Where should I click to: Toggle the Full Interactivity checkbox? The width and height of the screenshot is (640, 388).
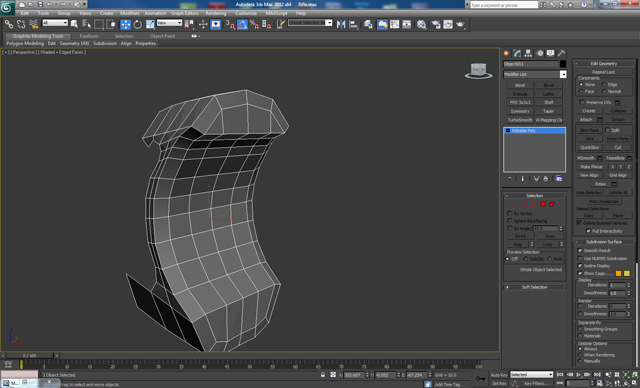[x=588, y=231]
